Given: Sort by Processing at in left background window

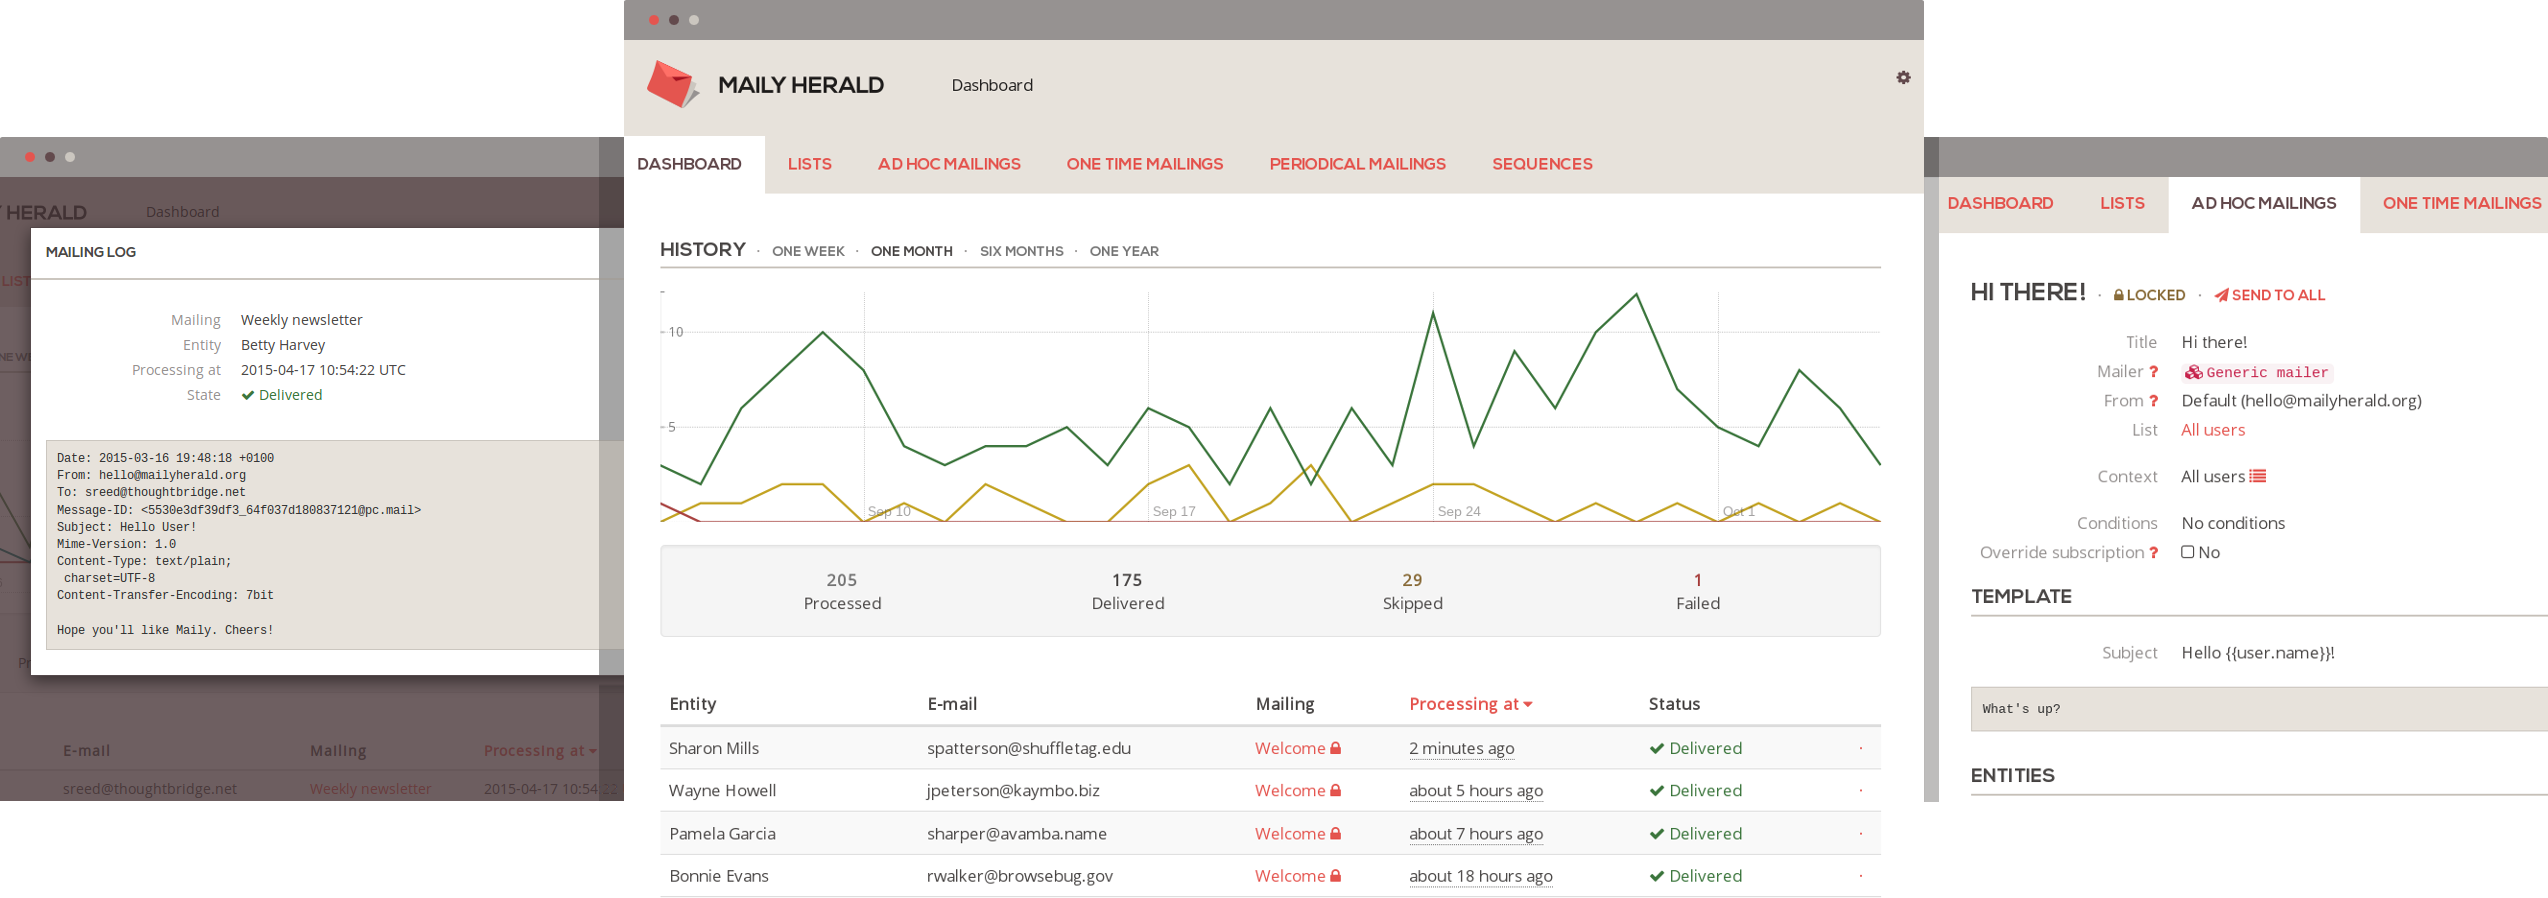Looking at the screenshot, I should 540,751.
